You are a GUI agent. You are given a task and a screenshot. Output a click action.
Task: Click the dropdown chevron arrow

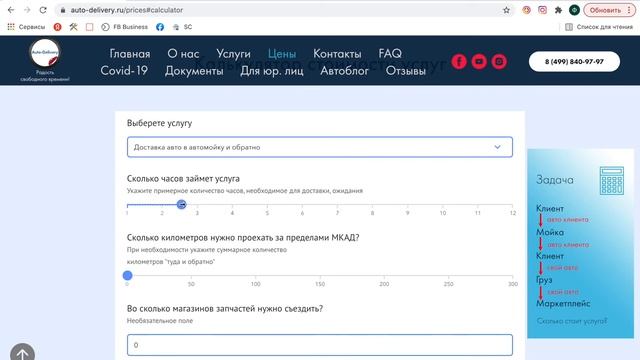(497, 147)
